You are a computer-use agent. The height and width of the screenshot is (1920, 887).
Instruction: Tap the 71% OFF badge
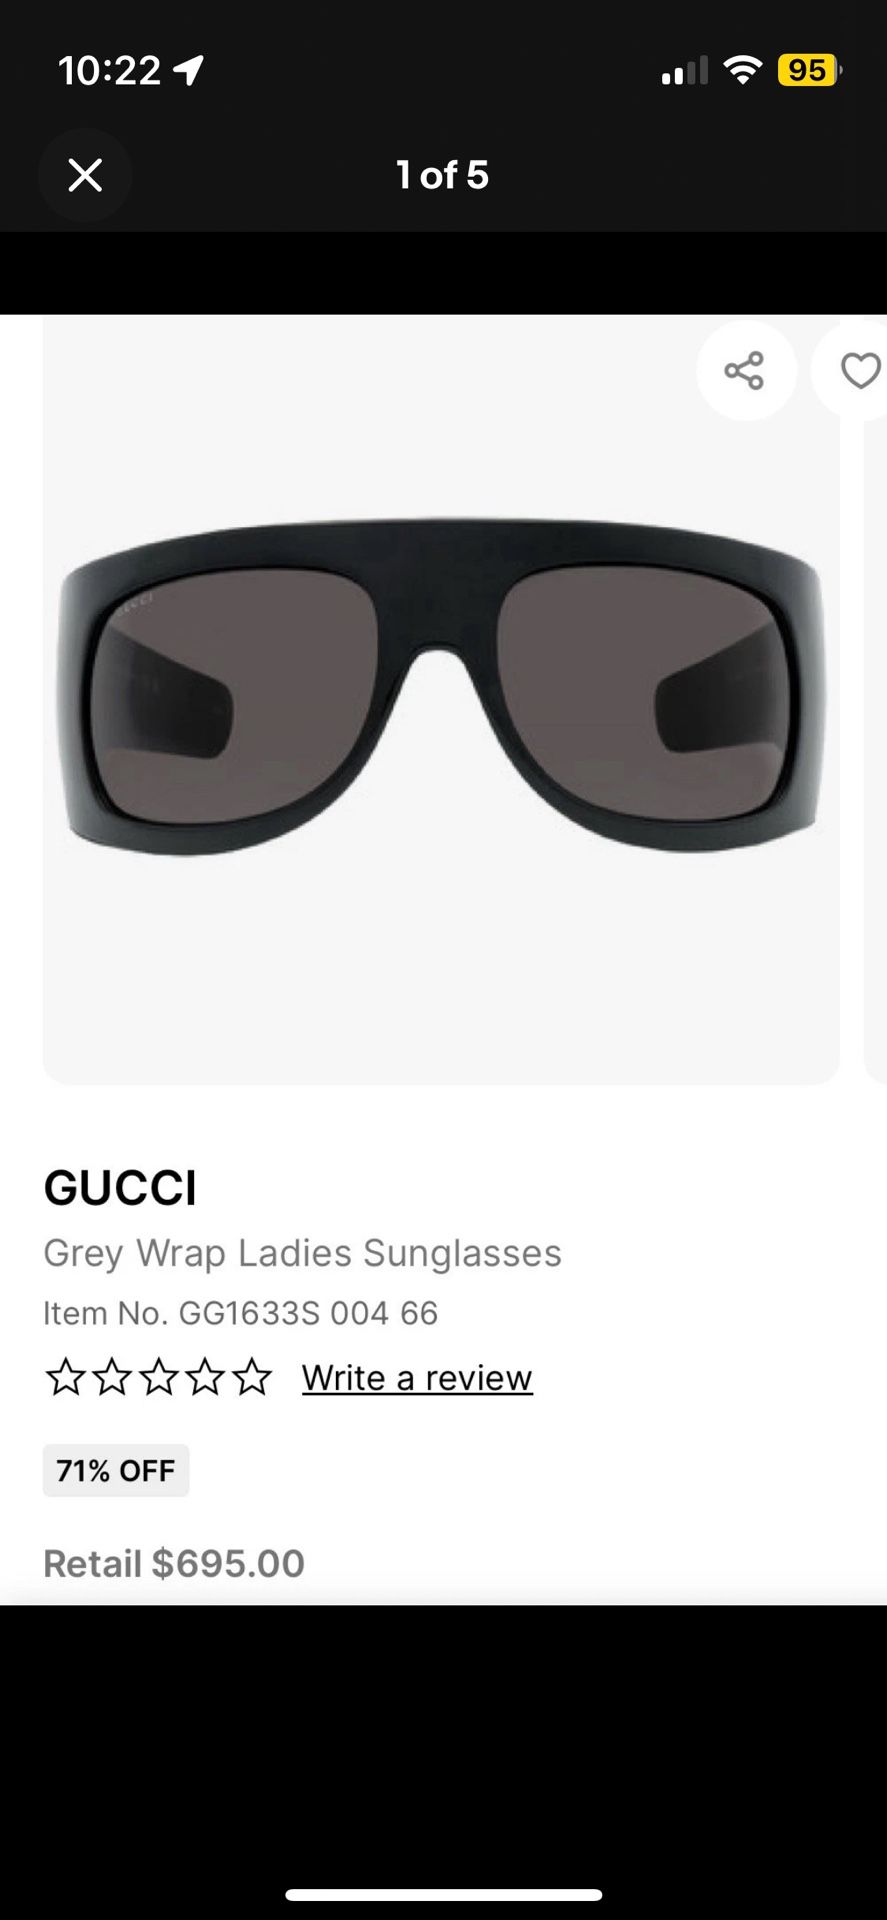(116, 1470)
